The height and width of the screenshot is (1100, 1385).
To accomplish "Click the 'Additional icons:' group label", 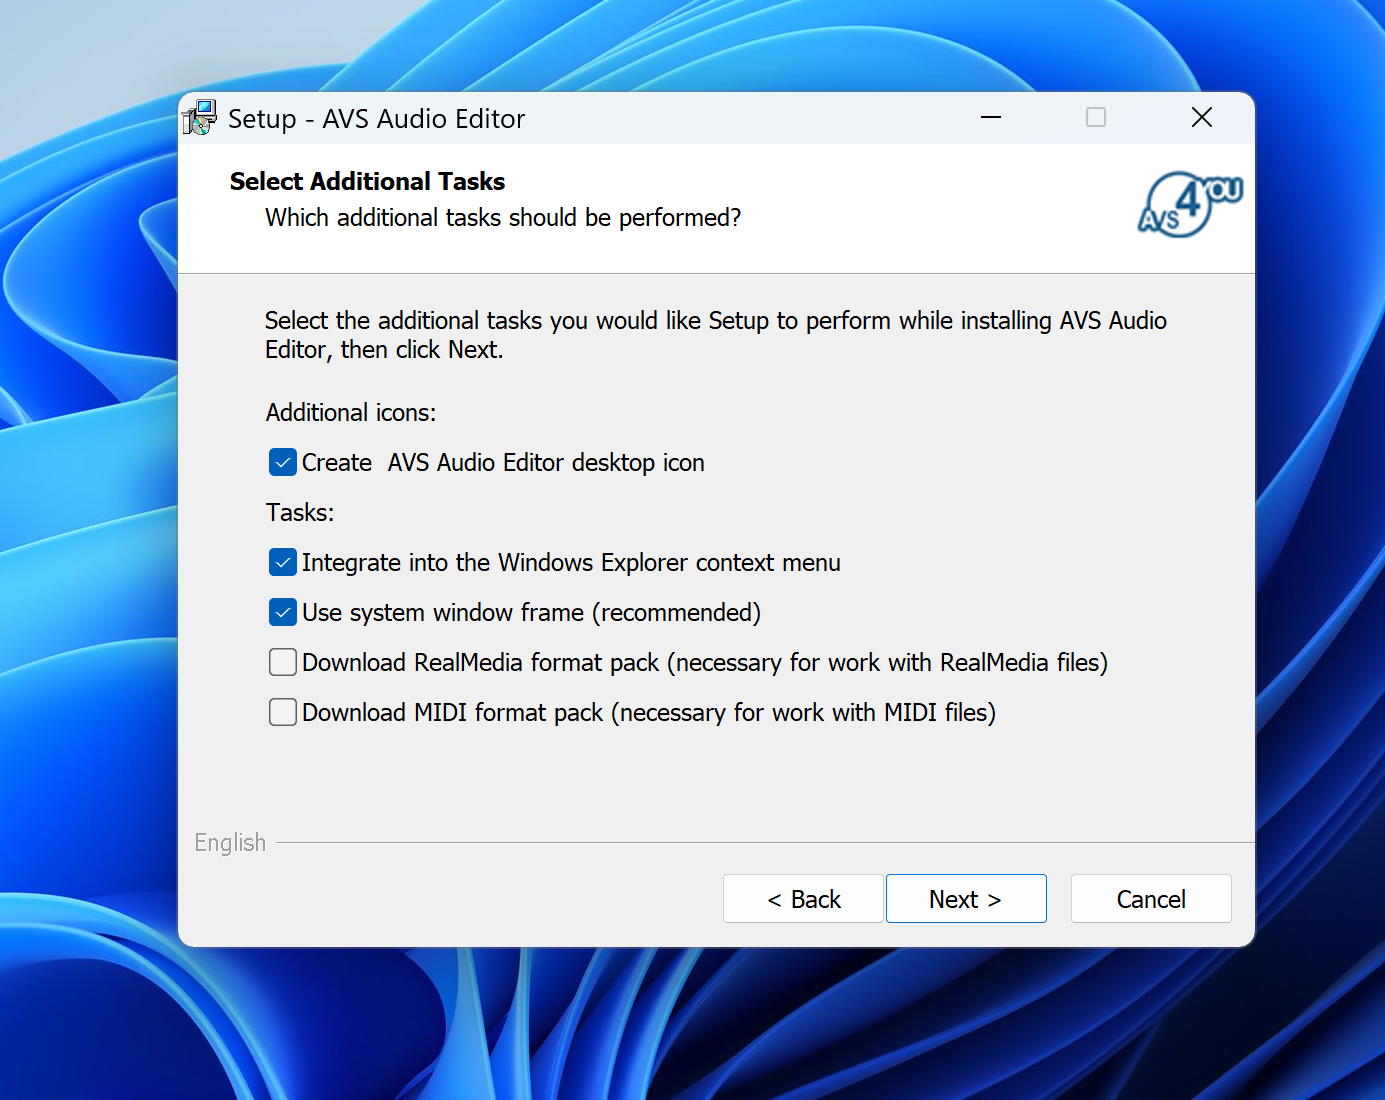I will pos(351,413).
